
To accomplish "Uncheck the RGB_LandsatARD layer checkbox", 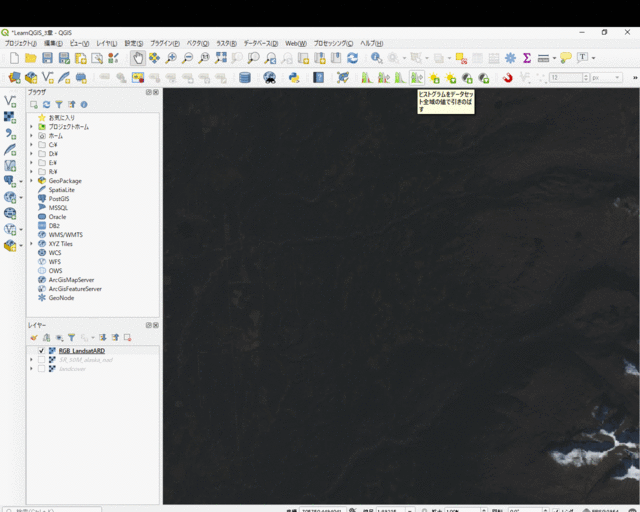I will pyautogui.click(x=41, y=351).
